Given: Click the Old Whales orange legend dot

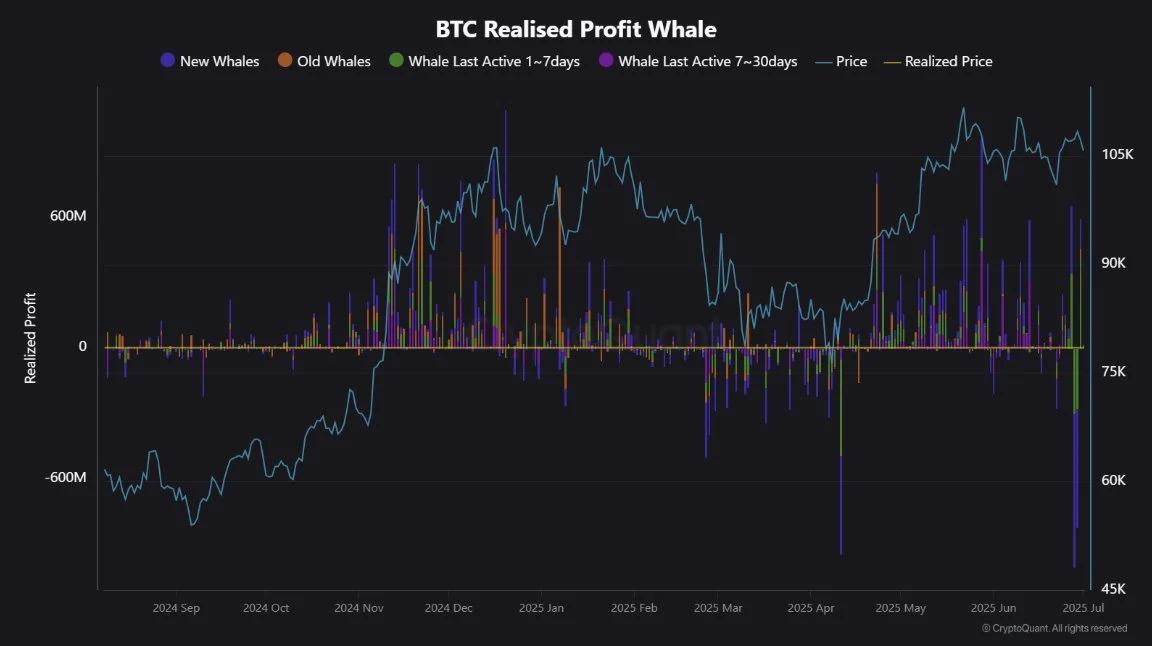Looking at the screenshot, I should [x=285, y=61].
